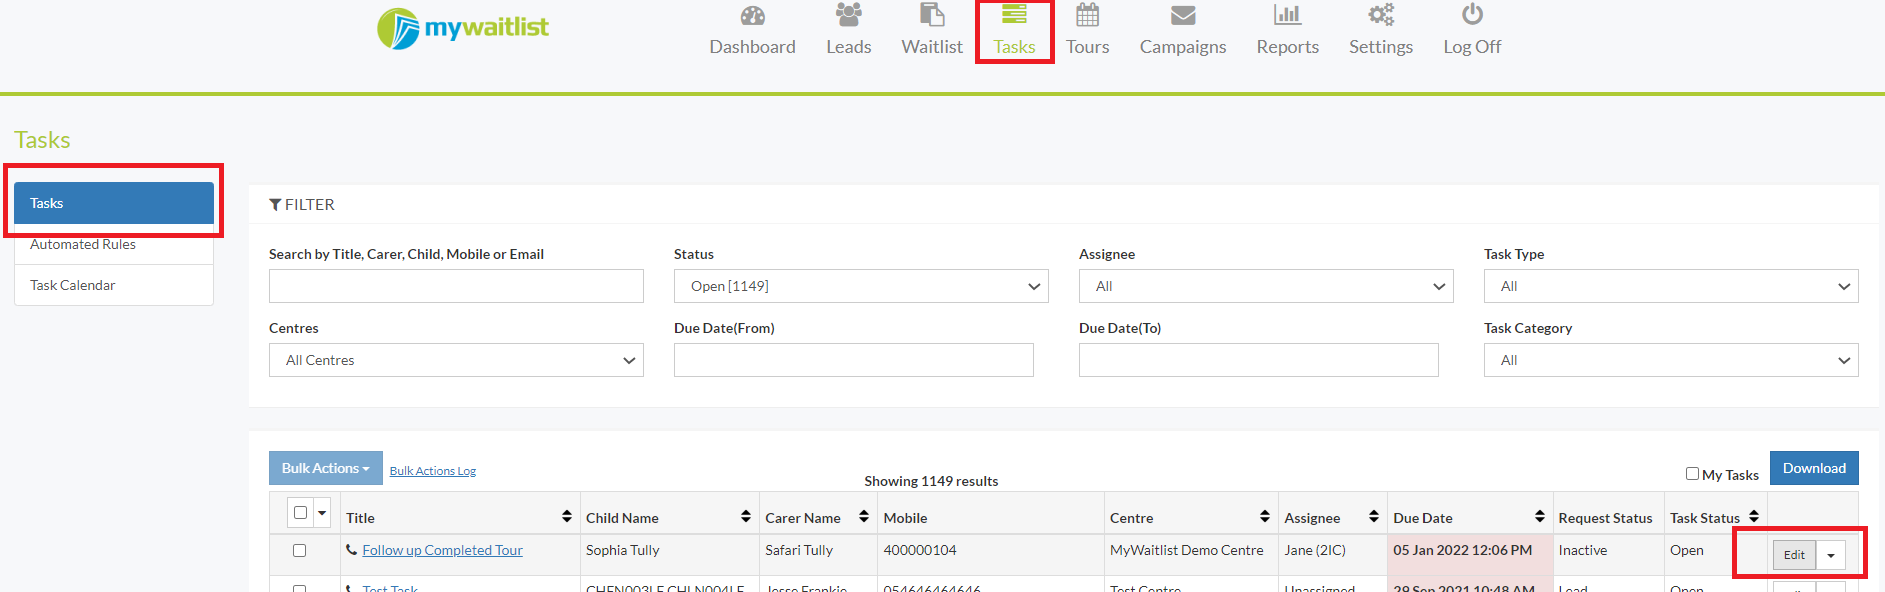This screenshot has height=592, width=1885.
Task: Open the Reports bar chart icon
Action: click(1287, 15)
